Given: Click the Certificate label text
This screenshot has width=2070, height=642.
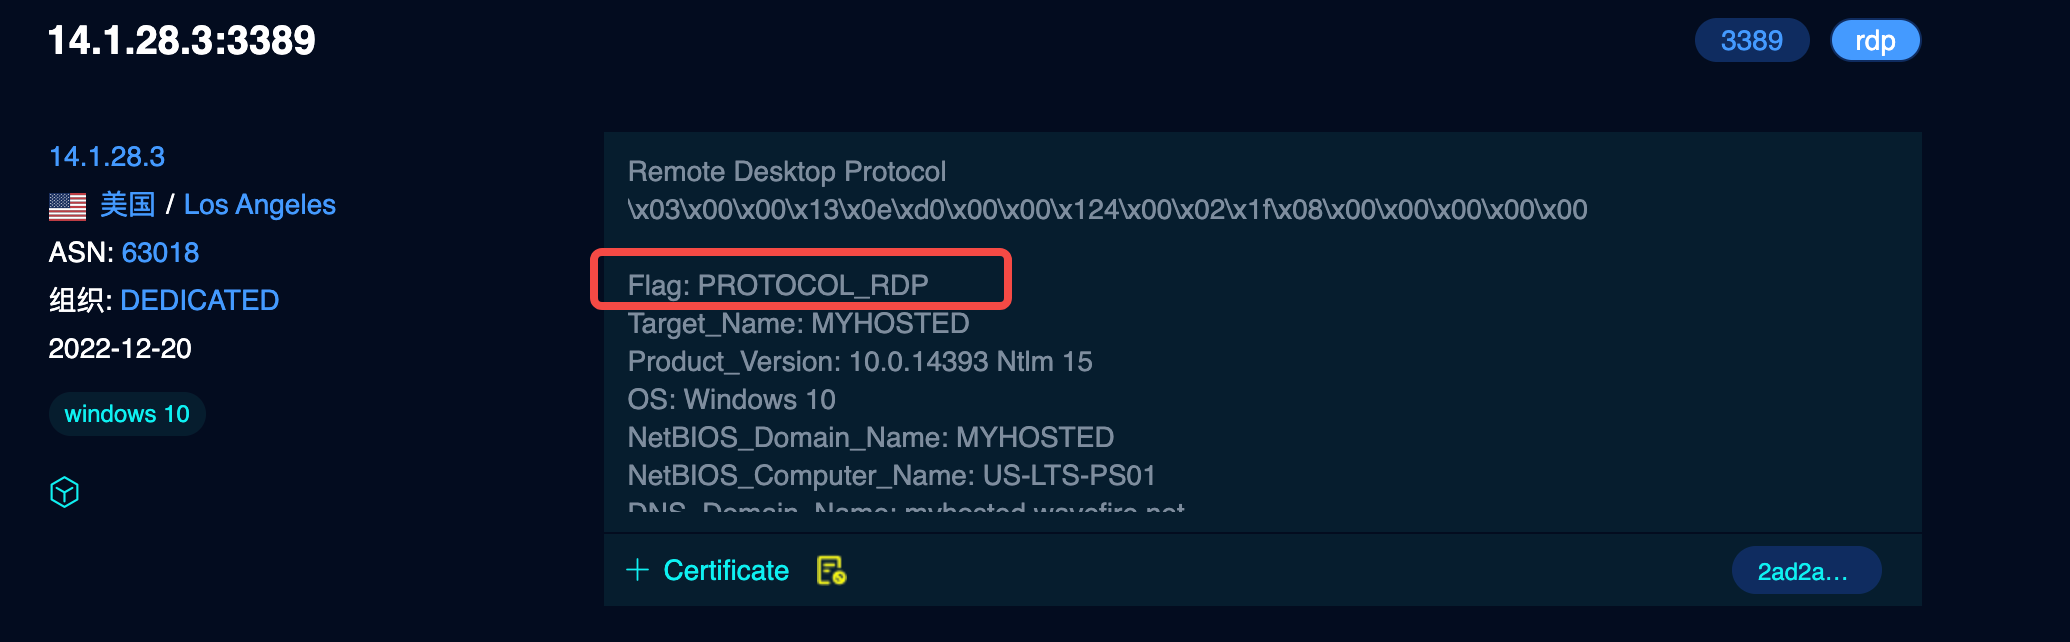Looking at the screenshot, I should tap(726, 570).
